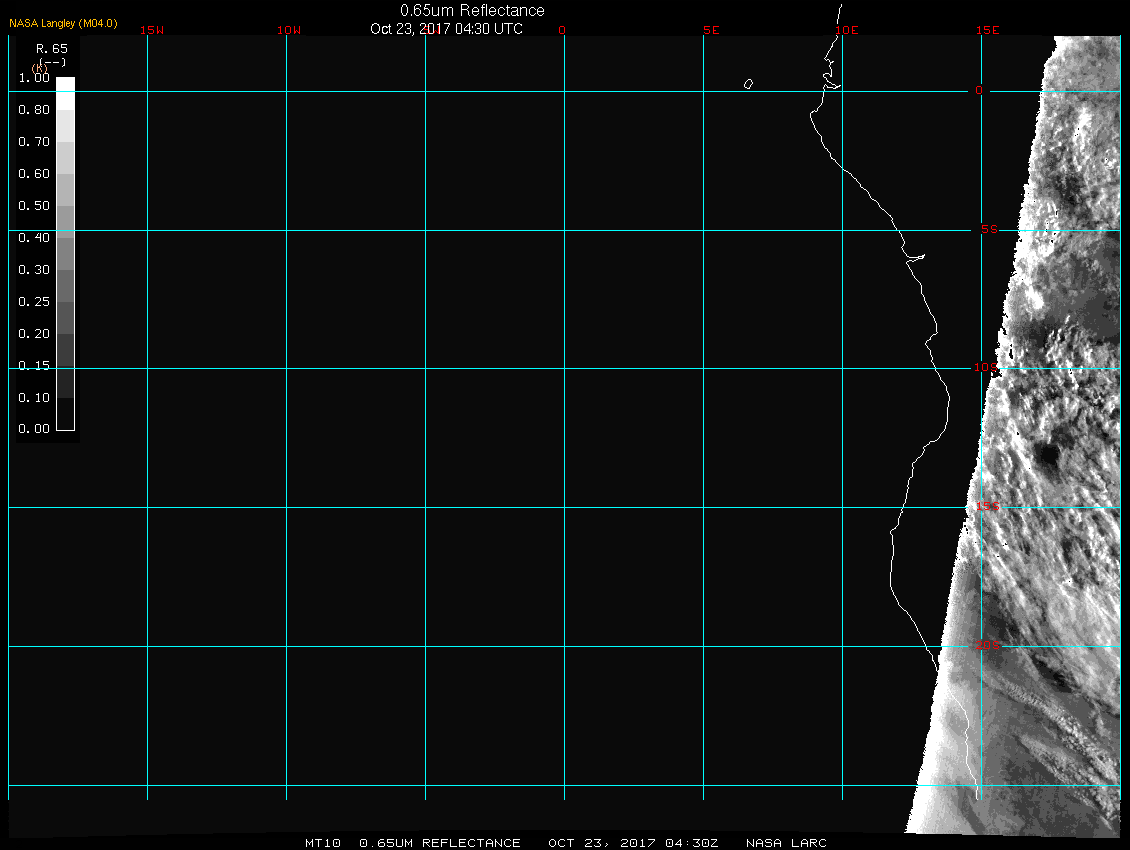
Task: Click the small island outline near the equator
Action: [x=748, y=84]
